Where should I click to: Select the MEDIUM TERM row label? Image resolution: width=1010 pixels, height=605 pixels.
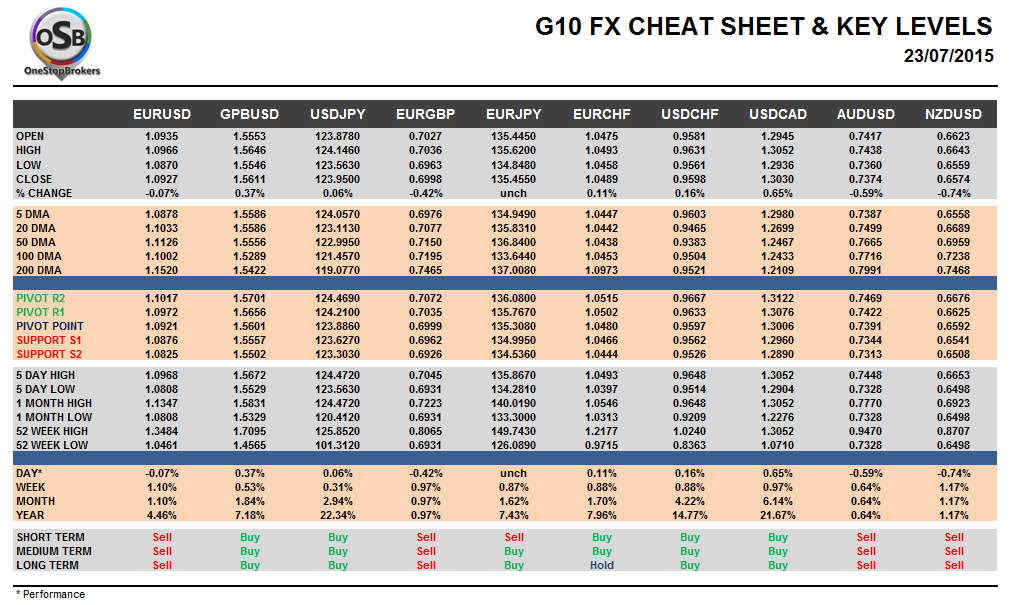(x=54, y=551)
